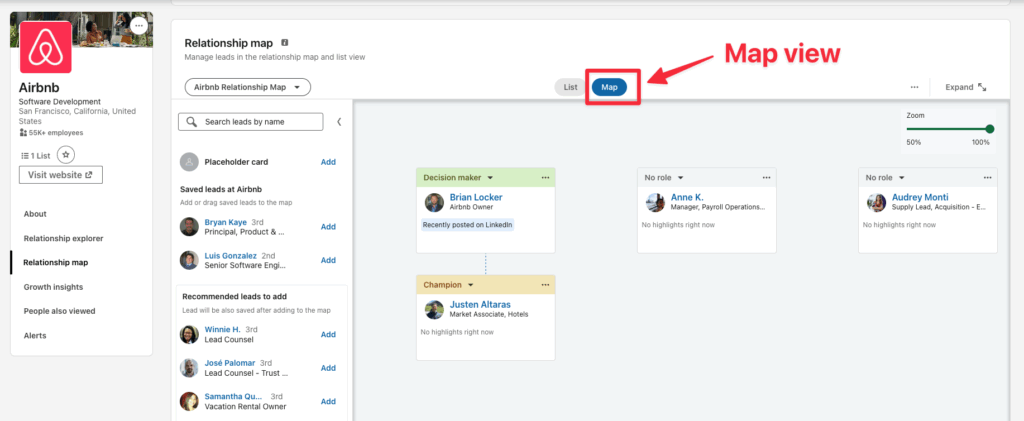Click Anne K.'s avatar on the map
1024x421 pixels.
tap(656, 202)
